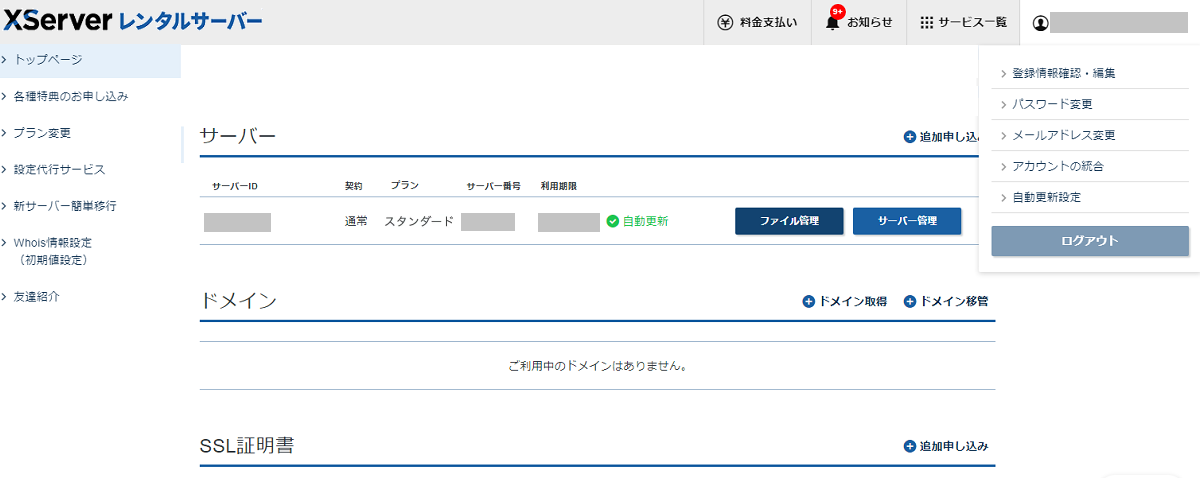Click plus icon beside ドメイン移管
Viewport: 1200px width, 482px height.
(x=910, y=301)
